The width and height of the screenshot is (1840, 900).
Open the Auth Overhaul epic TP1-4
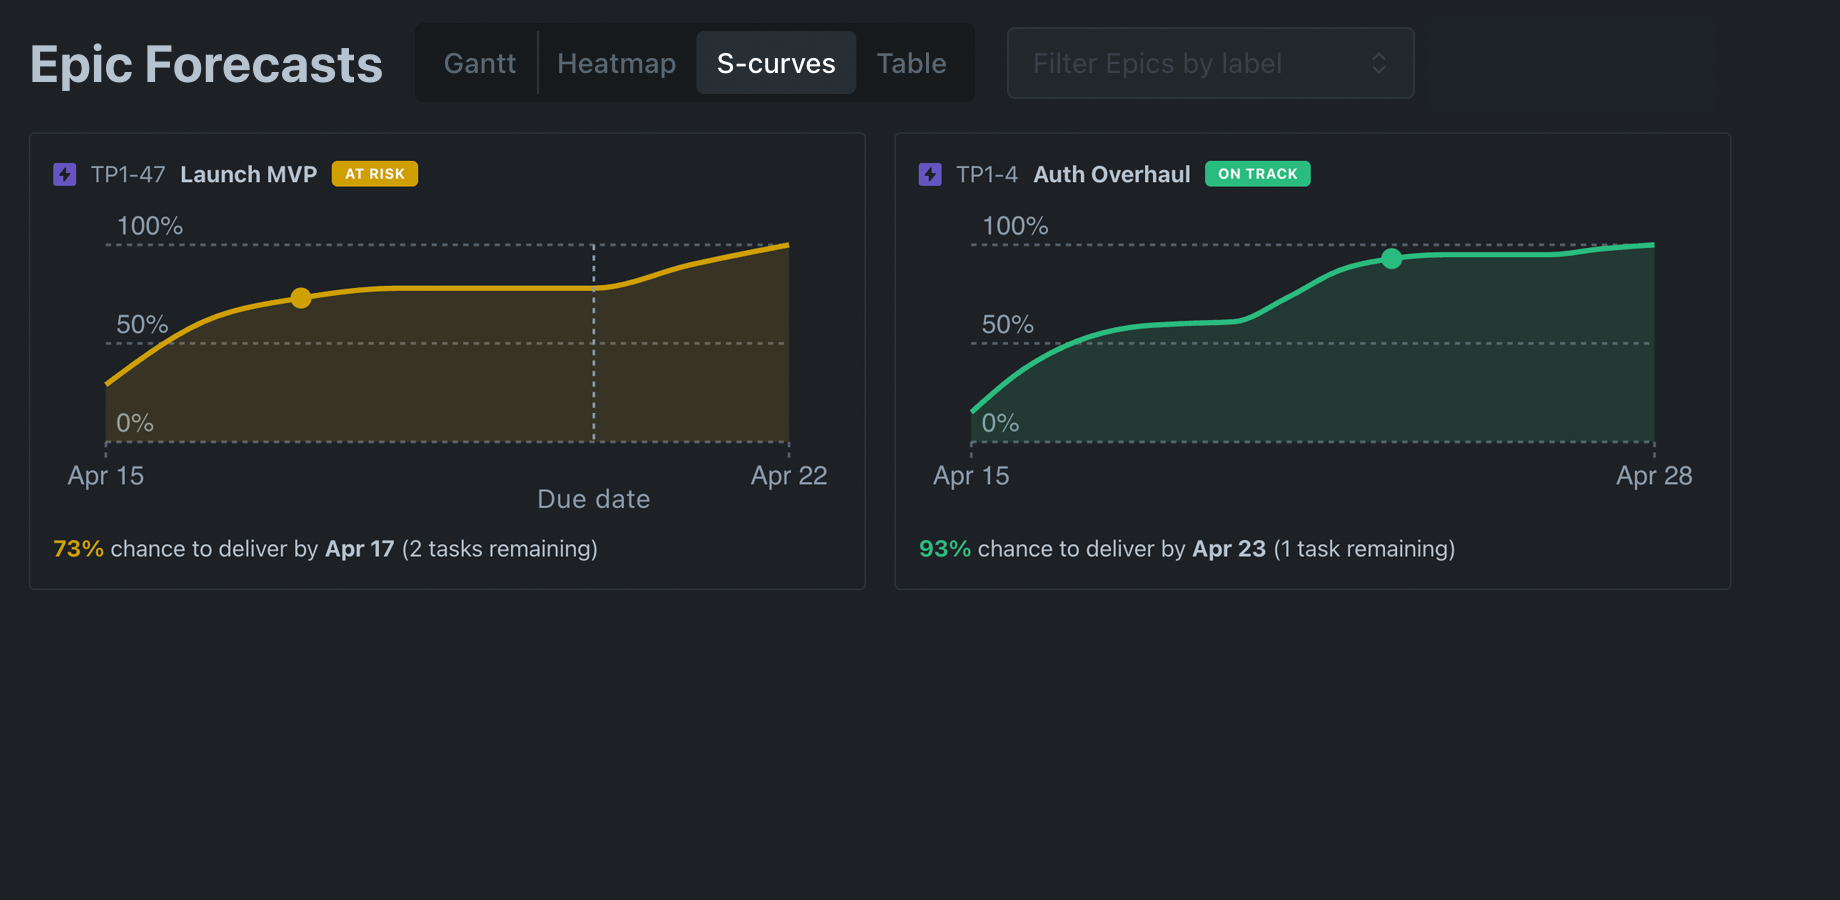pos(1111,173)
